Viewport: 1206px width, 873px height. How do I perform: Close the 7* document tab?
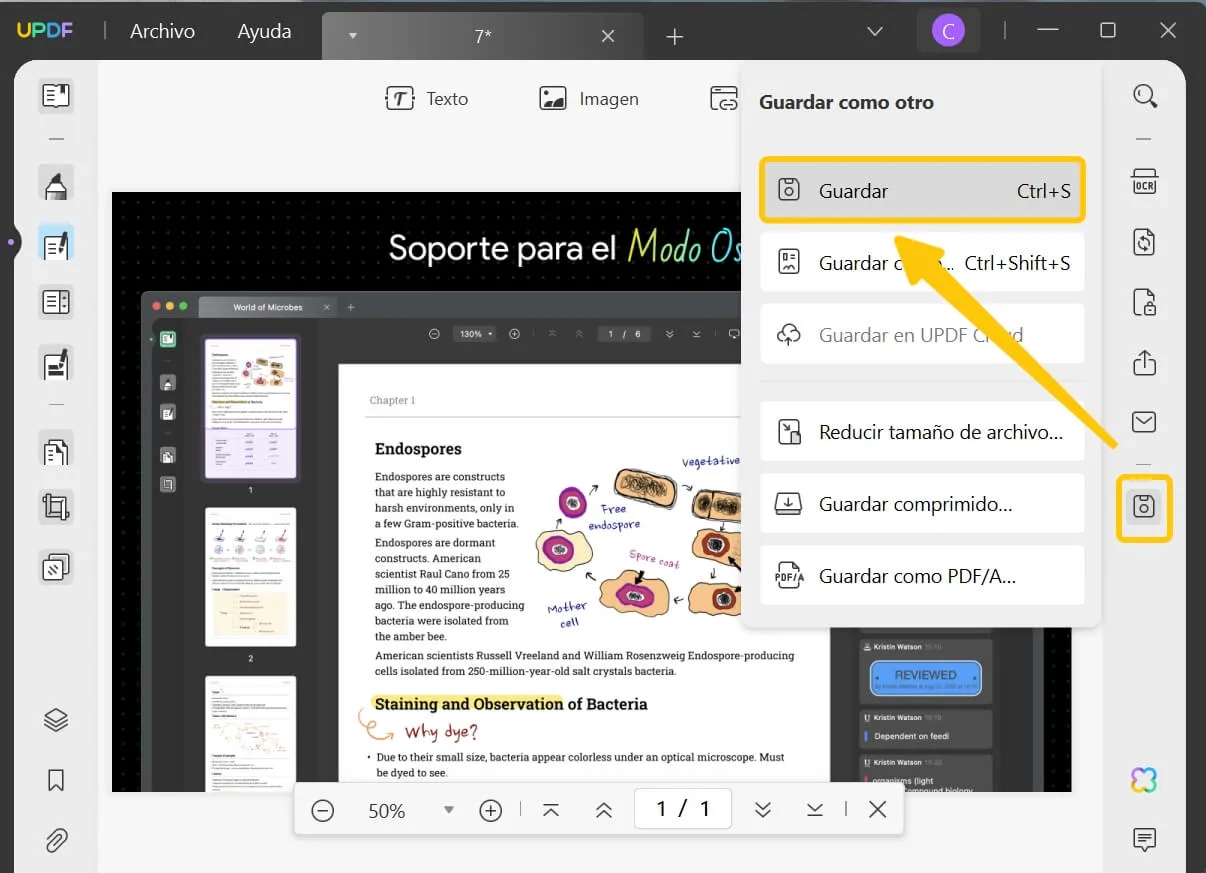(x=608, y=36)
